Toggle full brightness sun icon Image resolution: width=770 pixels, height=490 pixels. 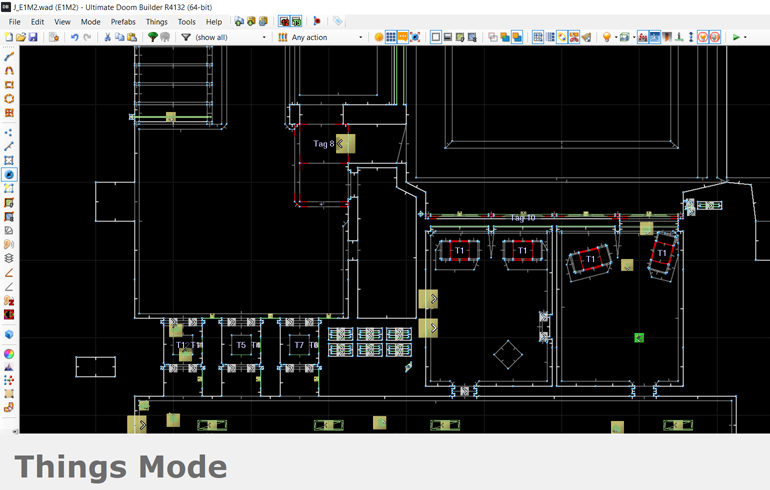tap(379, 37)
